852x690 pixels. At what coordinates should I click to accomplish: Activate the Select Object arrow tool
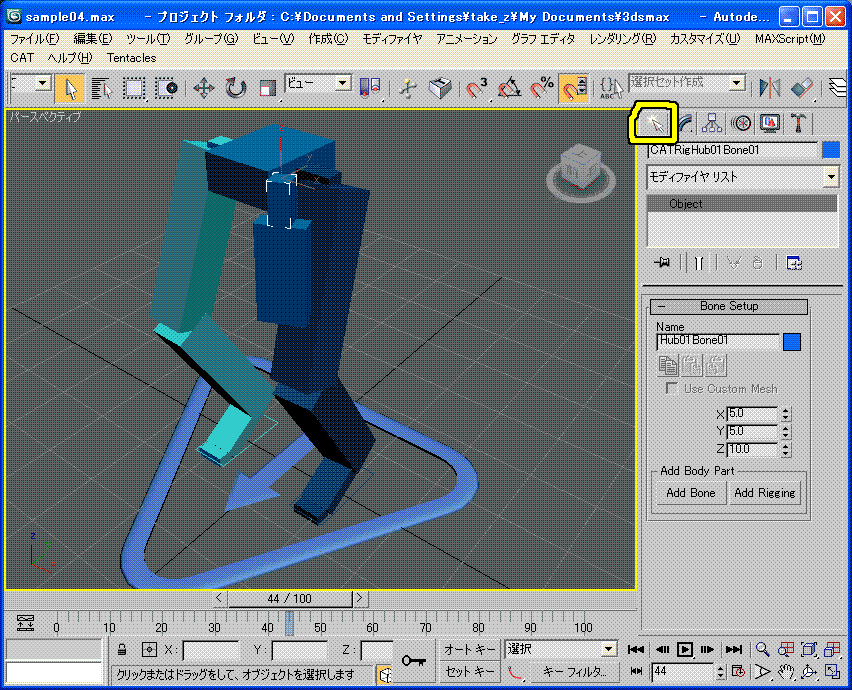click(x=70, y=87)
